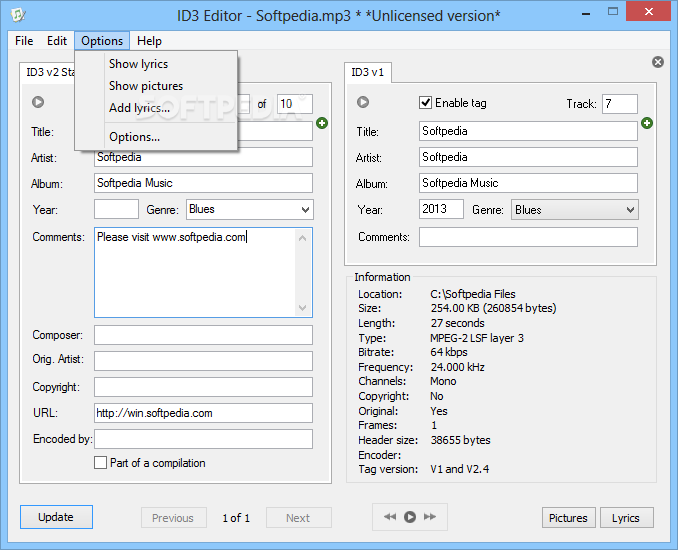Click the Composer field
This screenshot has height=550, width=678.
click(203, 335)
